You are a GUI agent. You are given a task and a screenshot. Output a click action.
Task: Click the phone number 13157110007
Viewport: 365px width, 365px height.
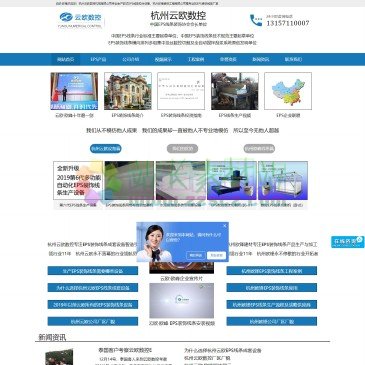tap(288, 23)
